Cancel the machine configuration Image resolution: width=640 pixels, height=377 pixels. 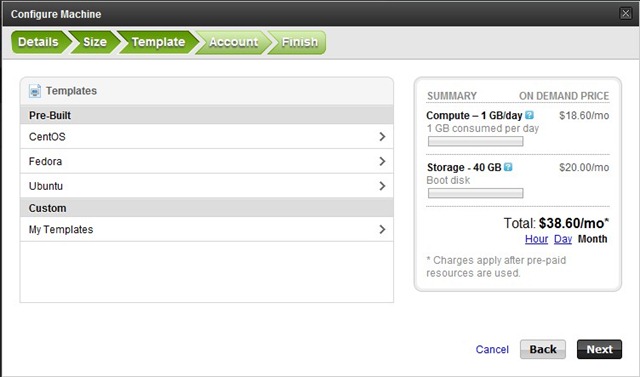click(492, 350)
